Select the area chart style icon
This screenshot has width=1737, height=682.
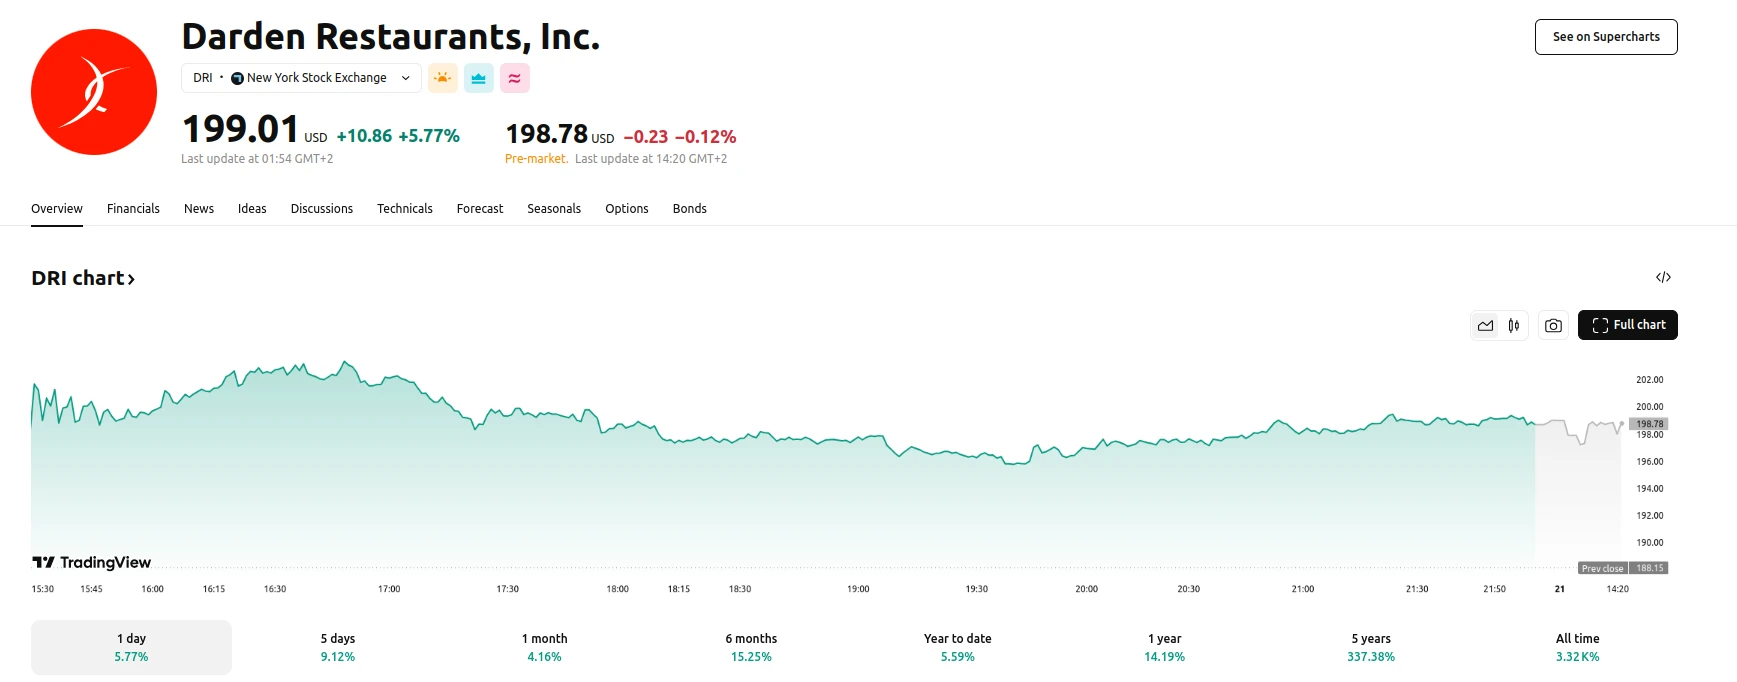click(1486, 325)
